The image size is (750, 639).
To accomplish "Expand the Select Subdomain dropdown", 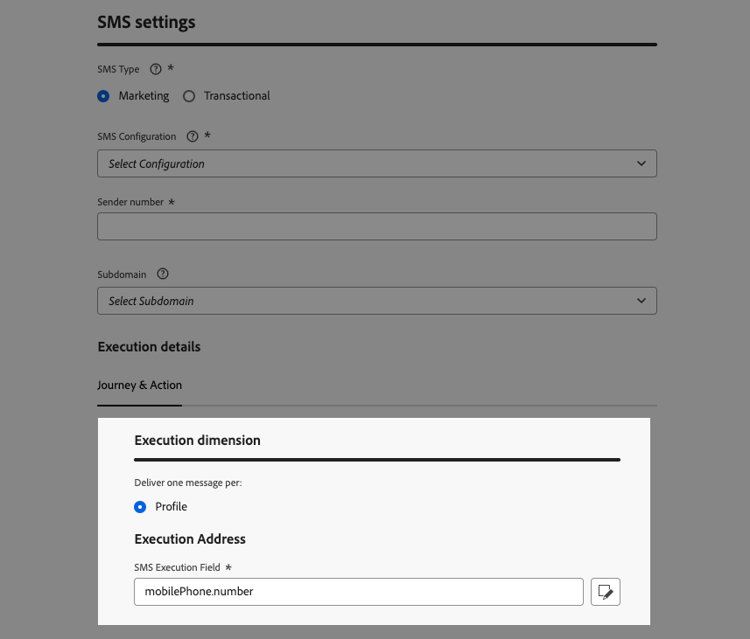I will click(376, 301).
